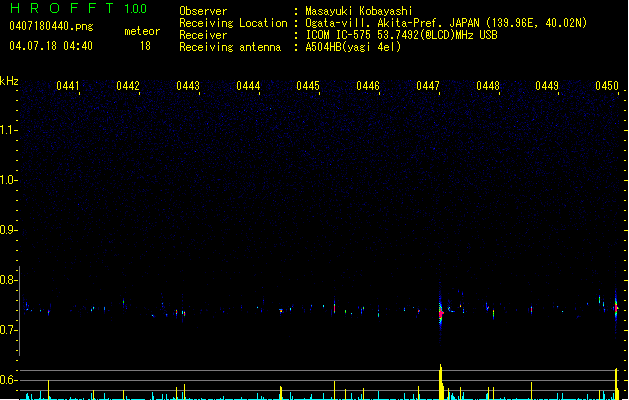629x400 pixels.
Task: Click the 0447 time marker
Action: 428,86
